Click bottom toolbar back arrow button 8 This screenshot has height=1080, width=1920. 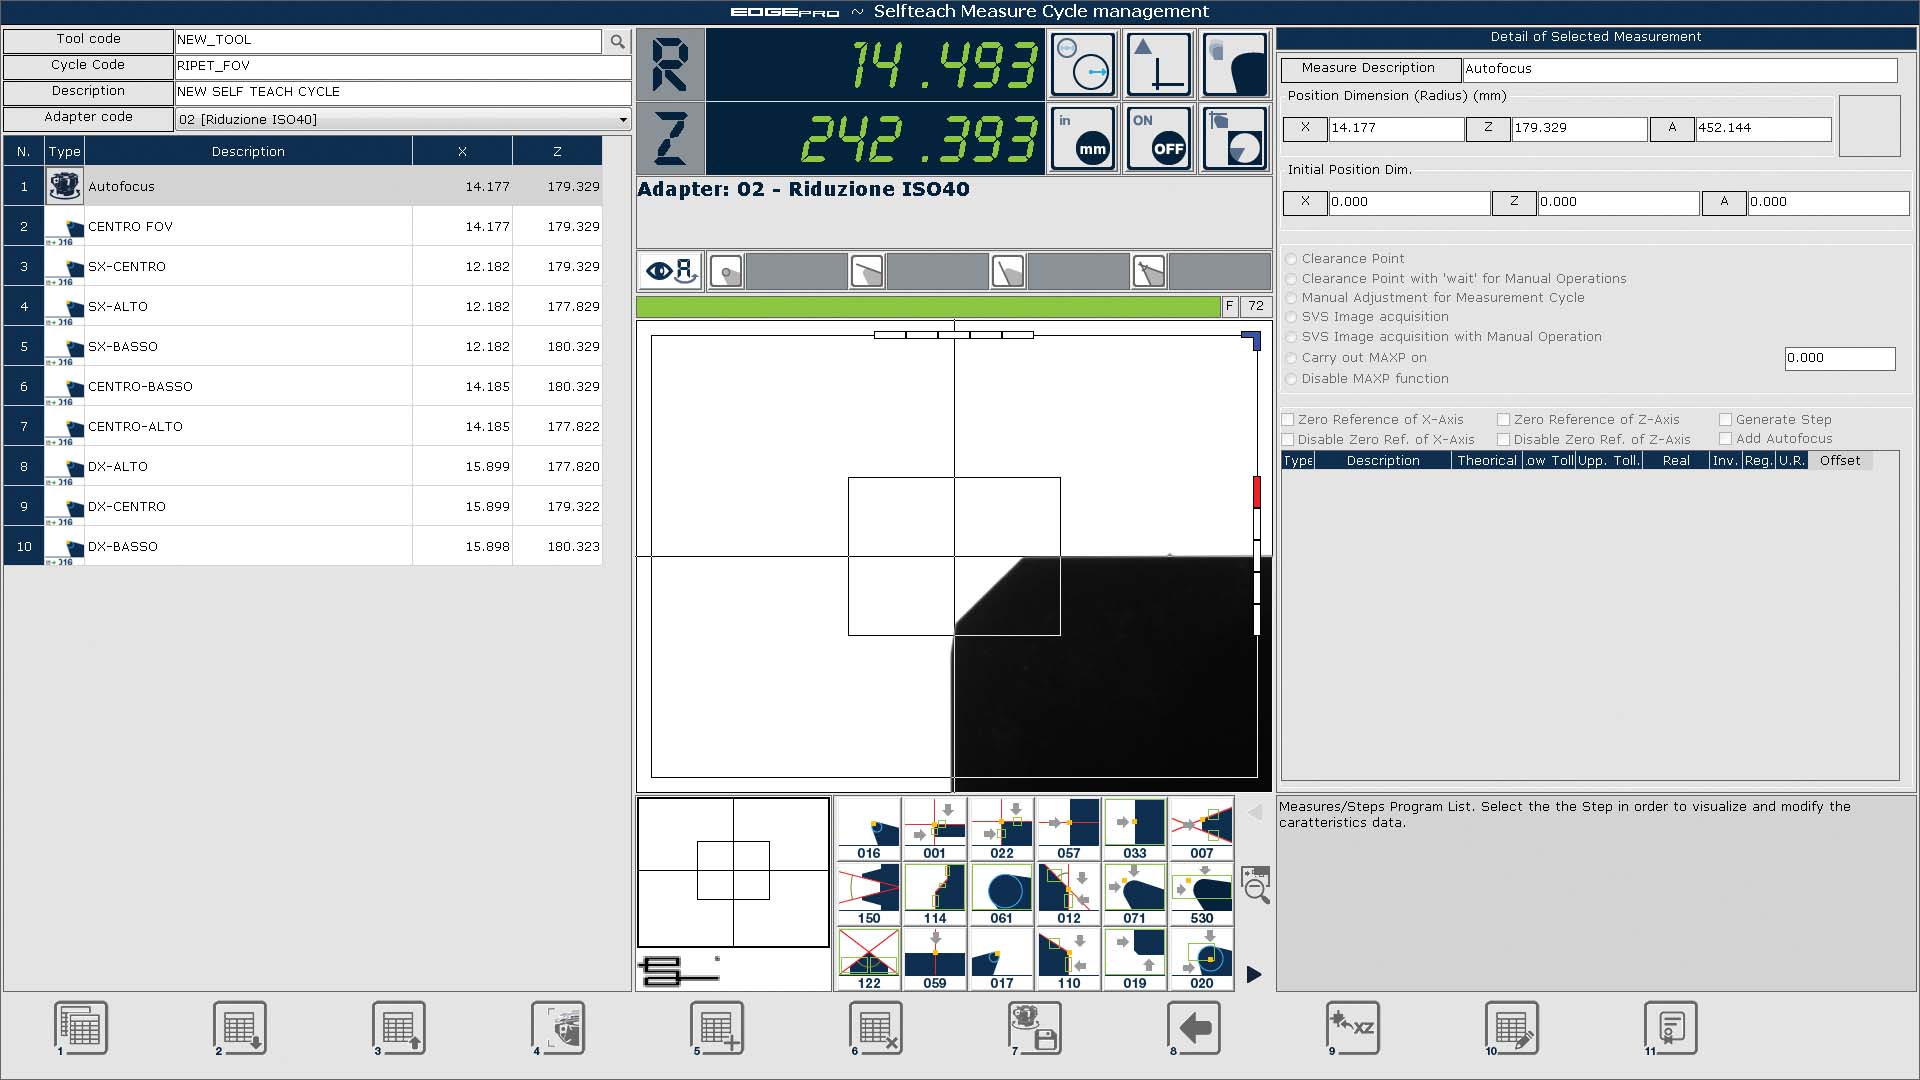point(1194,1027)
